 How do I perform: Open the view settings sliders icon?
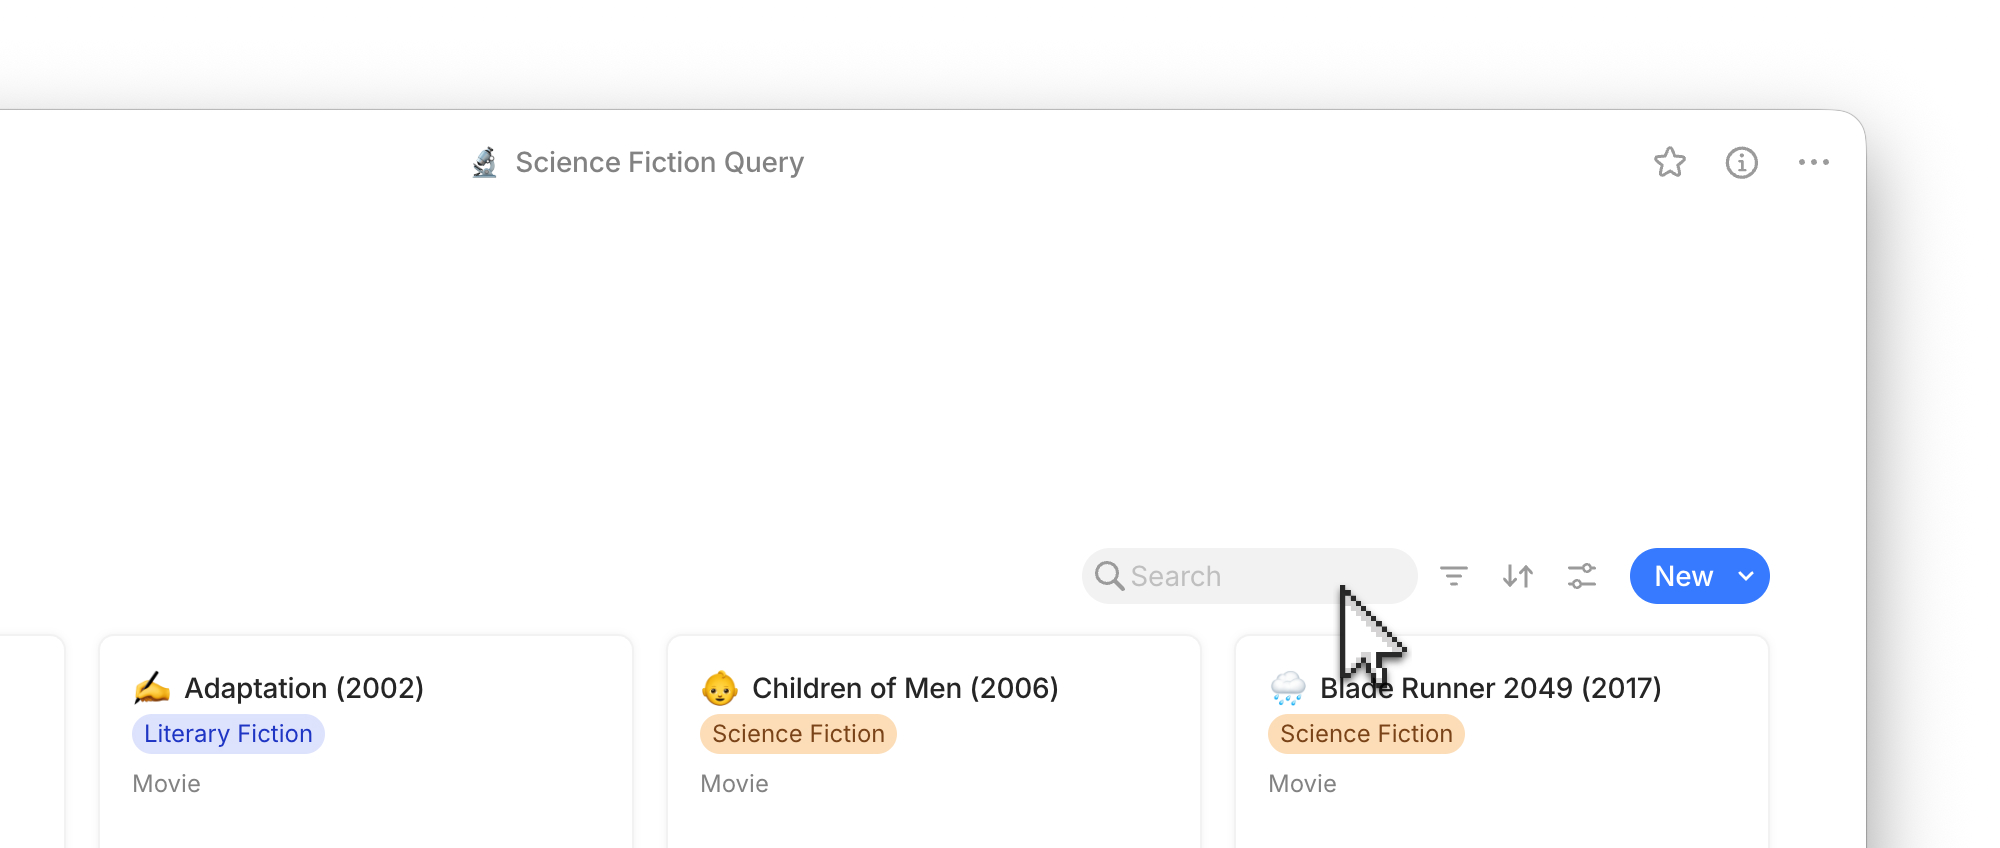1582,576
